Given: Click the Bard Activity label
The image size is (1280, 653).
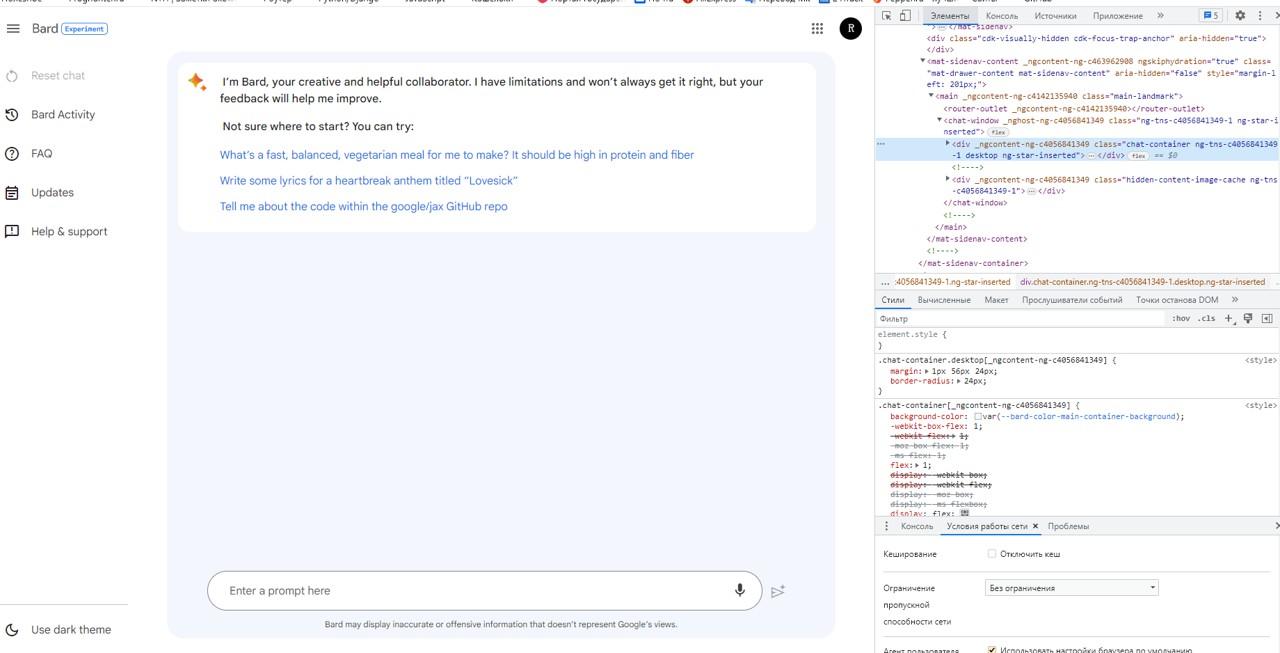Looking at the screenshot, I should click(x=63, y=115).
